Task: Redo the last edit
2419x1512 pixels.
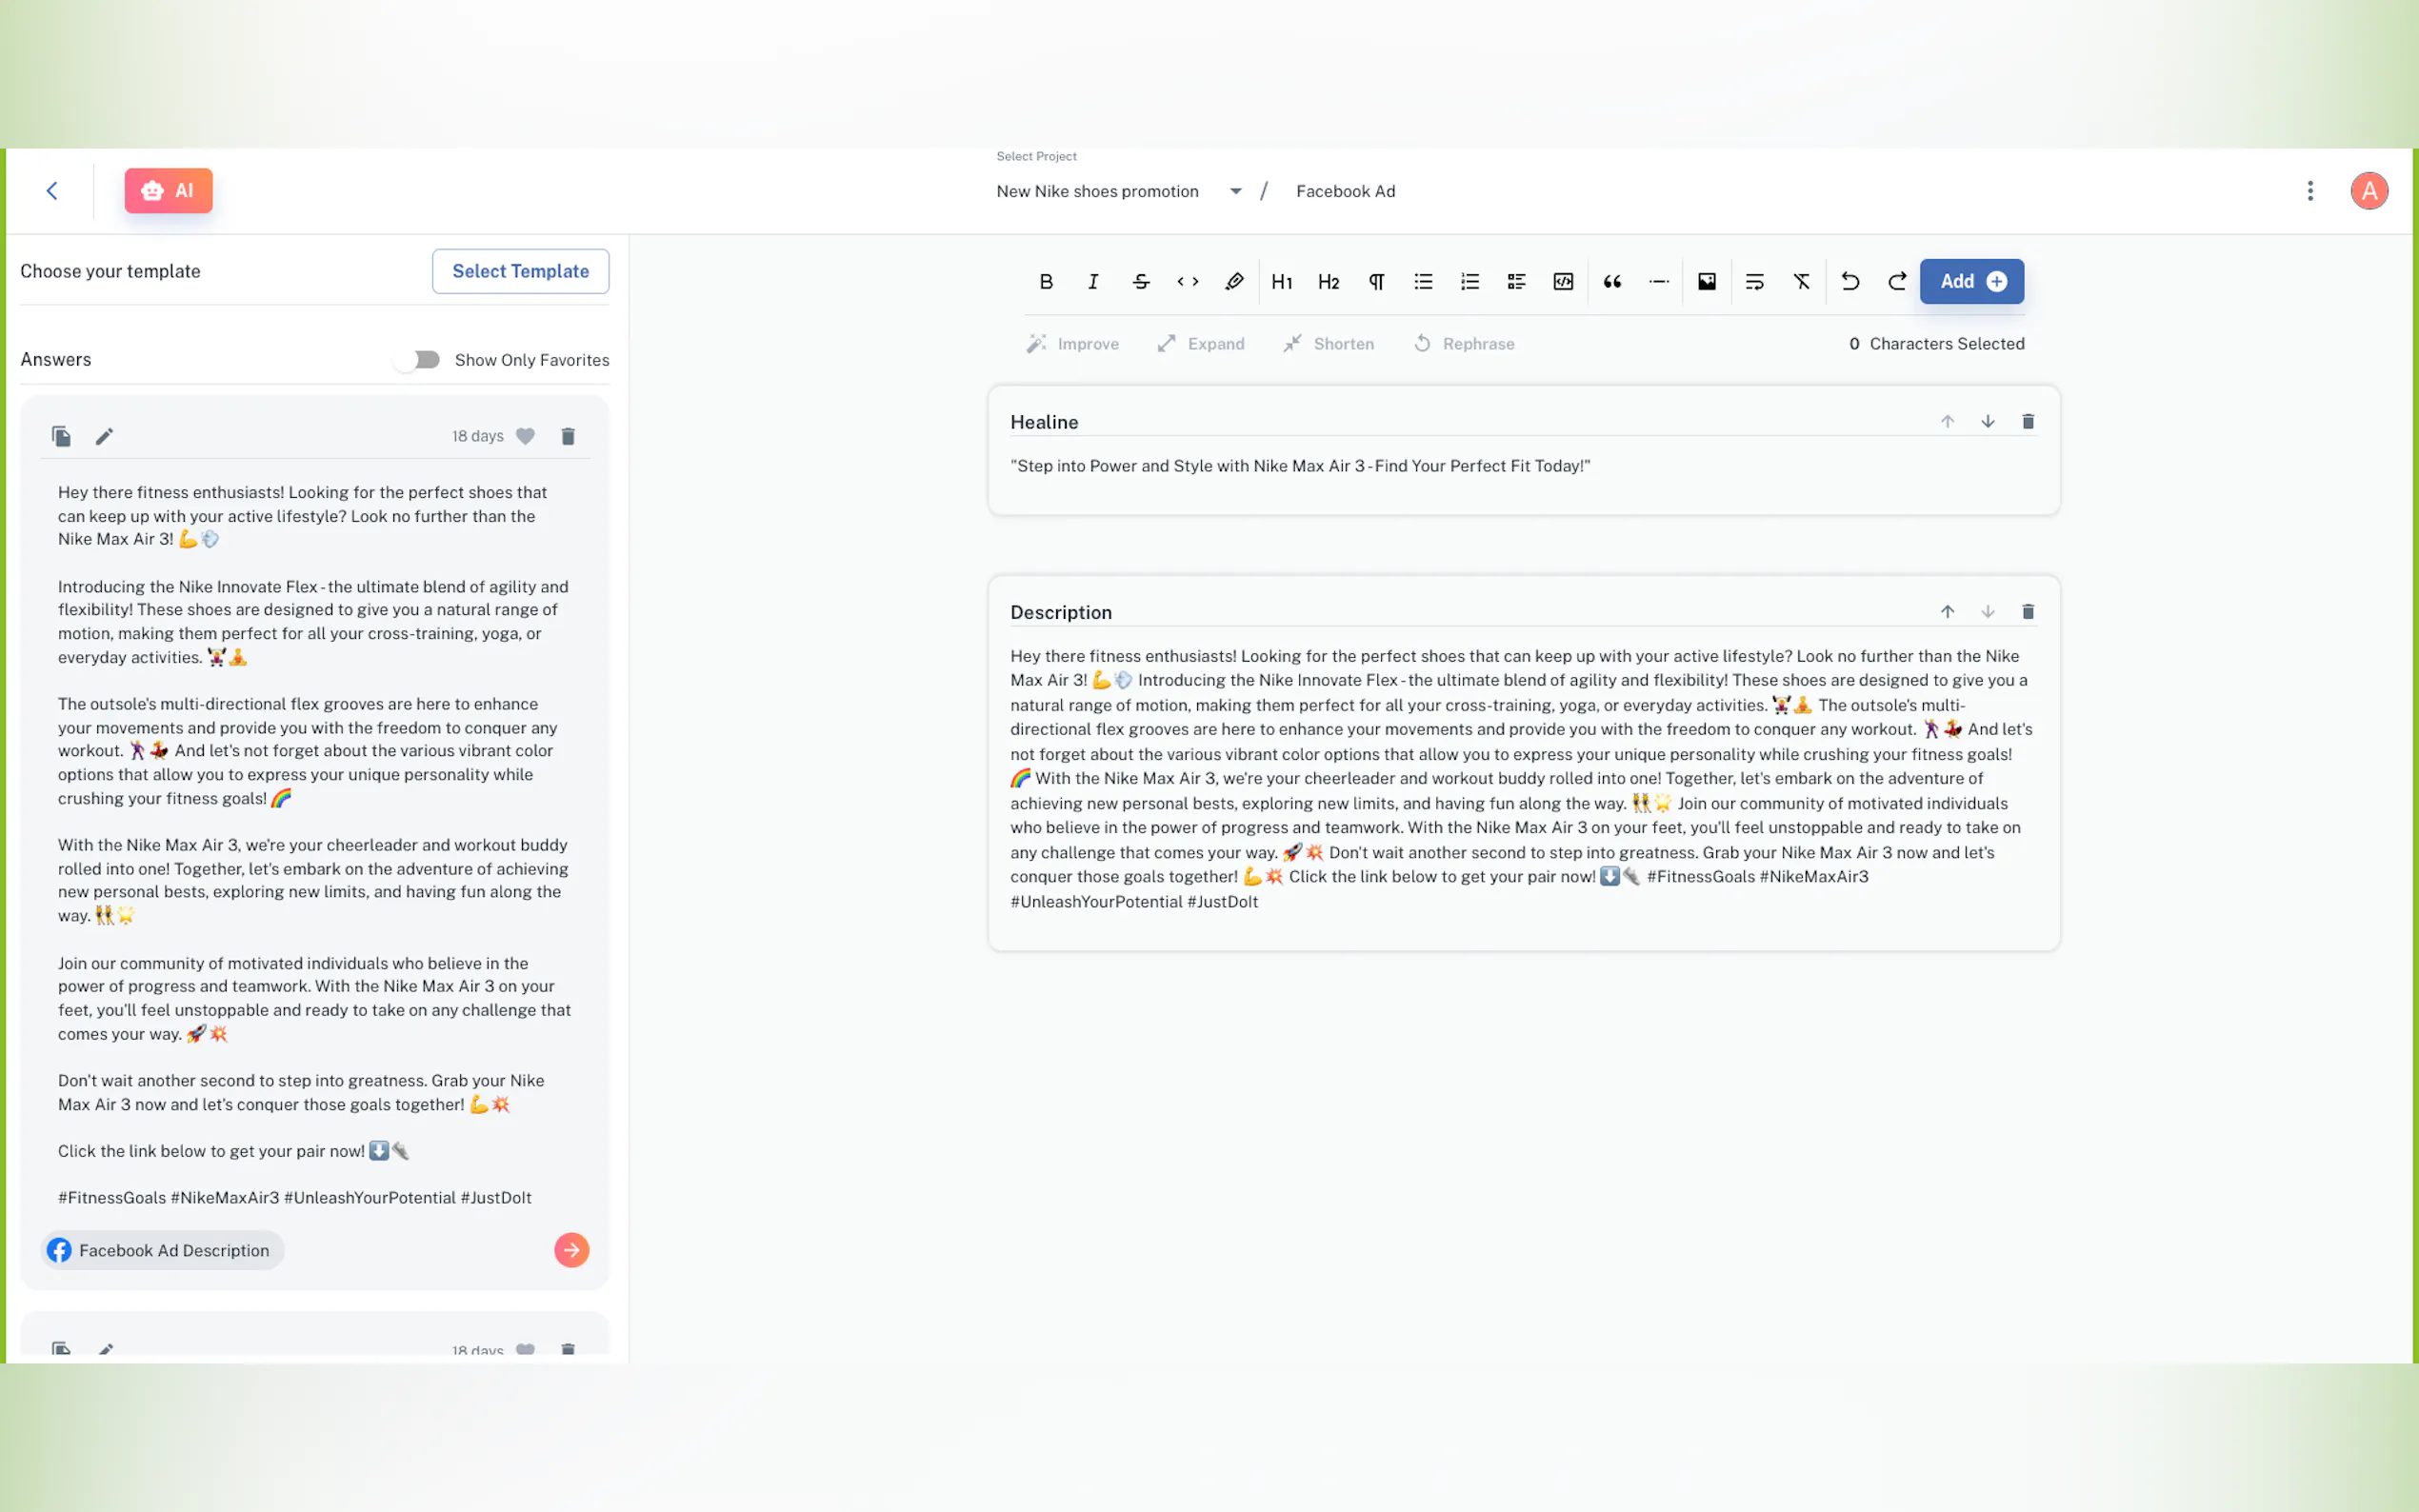Action: 1897,282
